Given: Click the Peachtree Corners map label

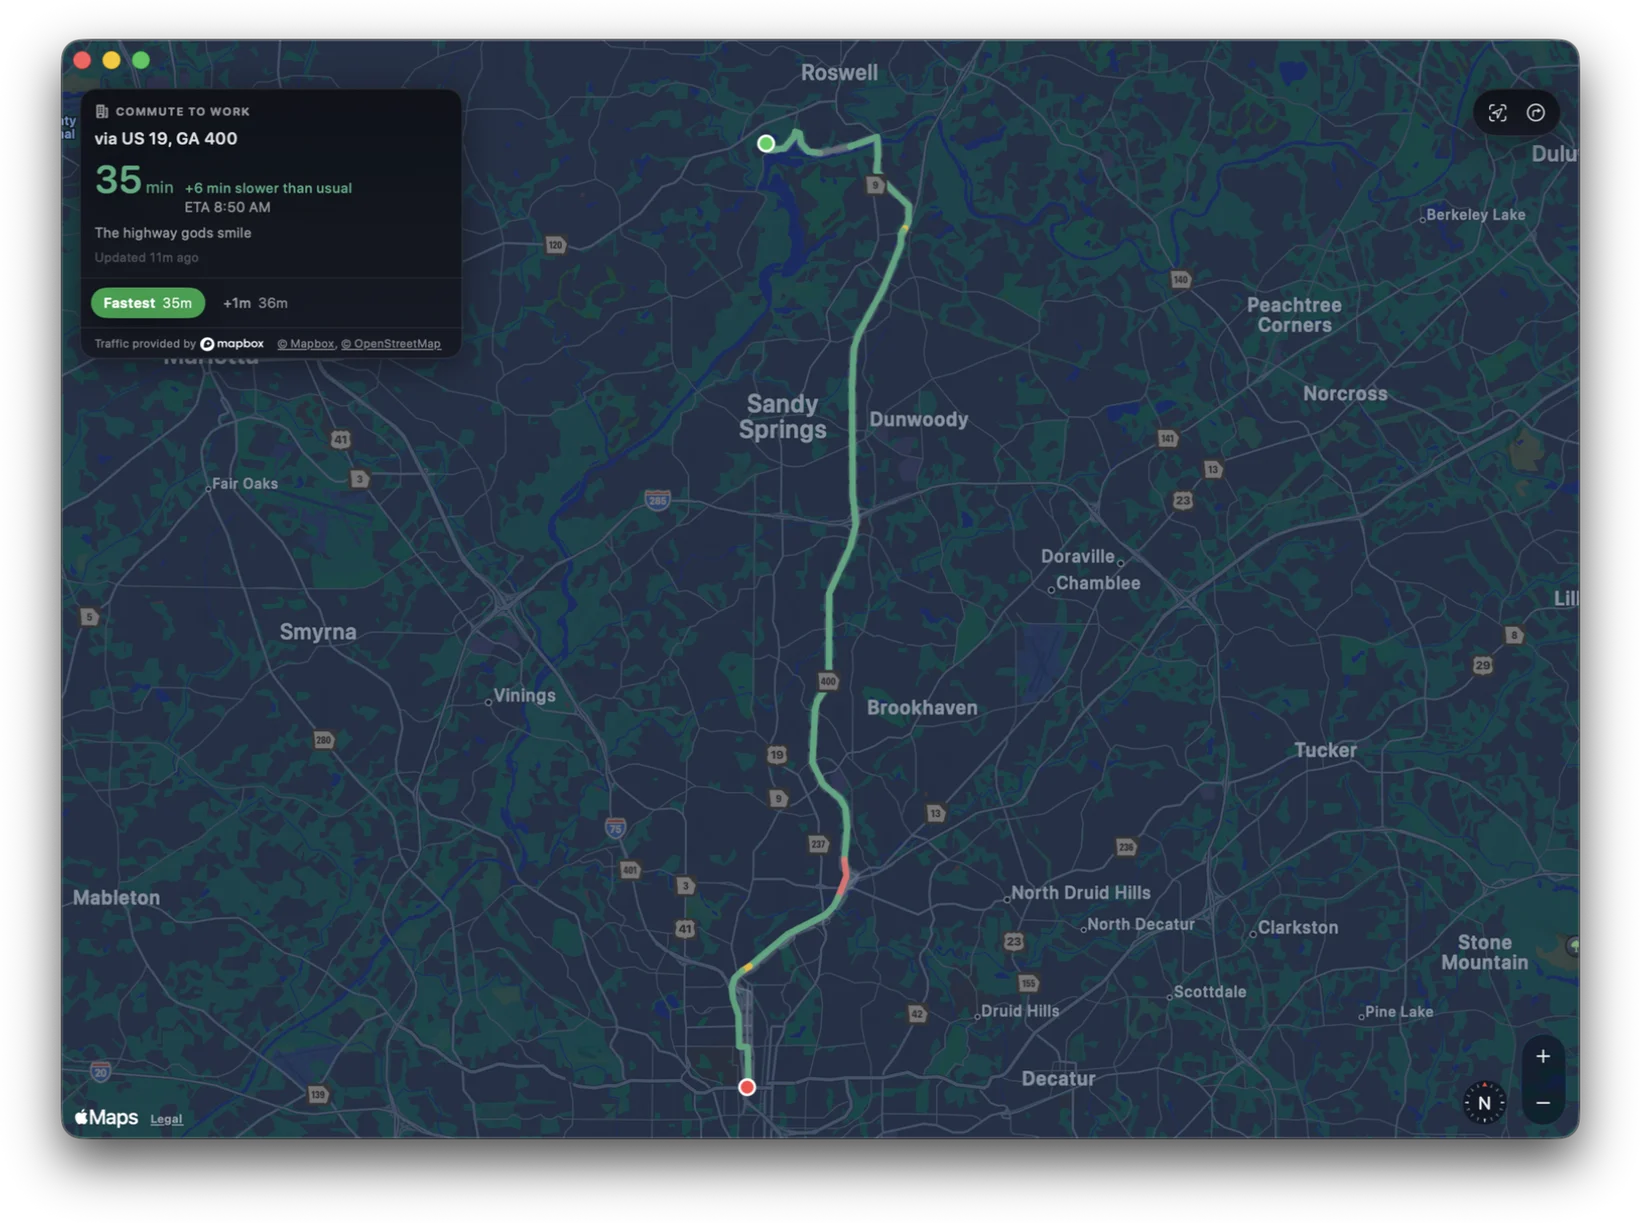Looking at the screenshot, I should 1294,315.
